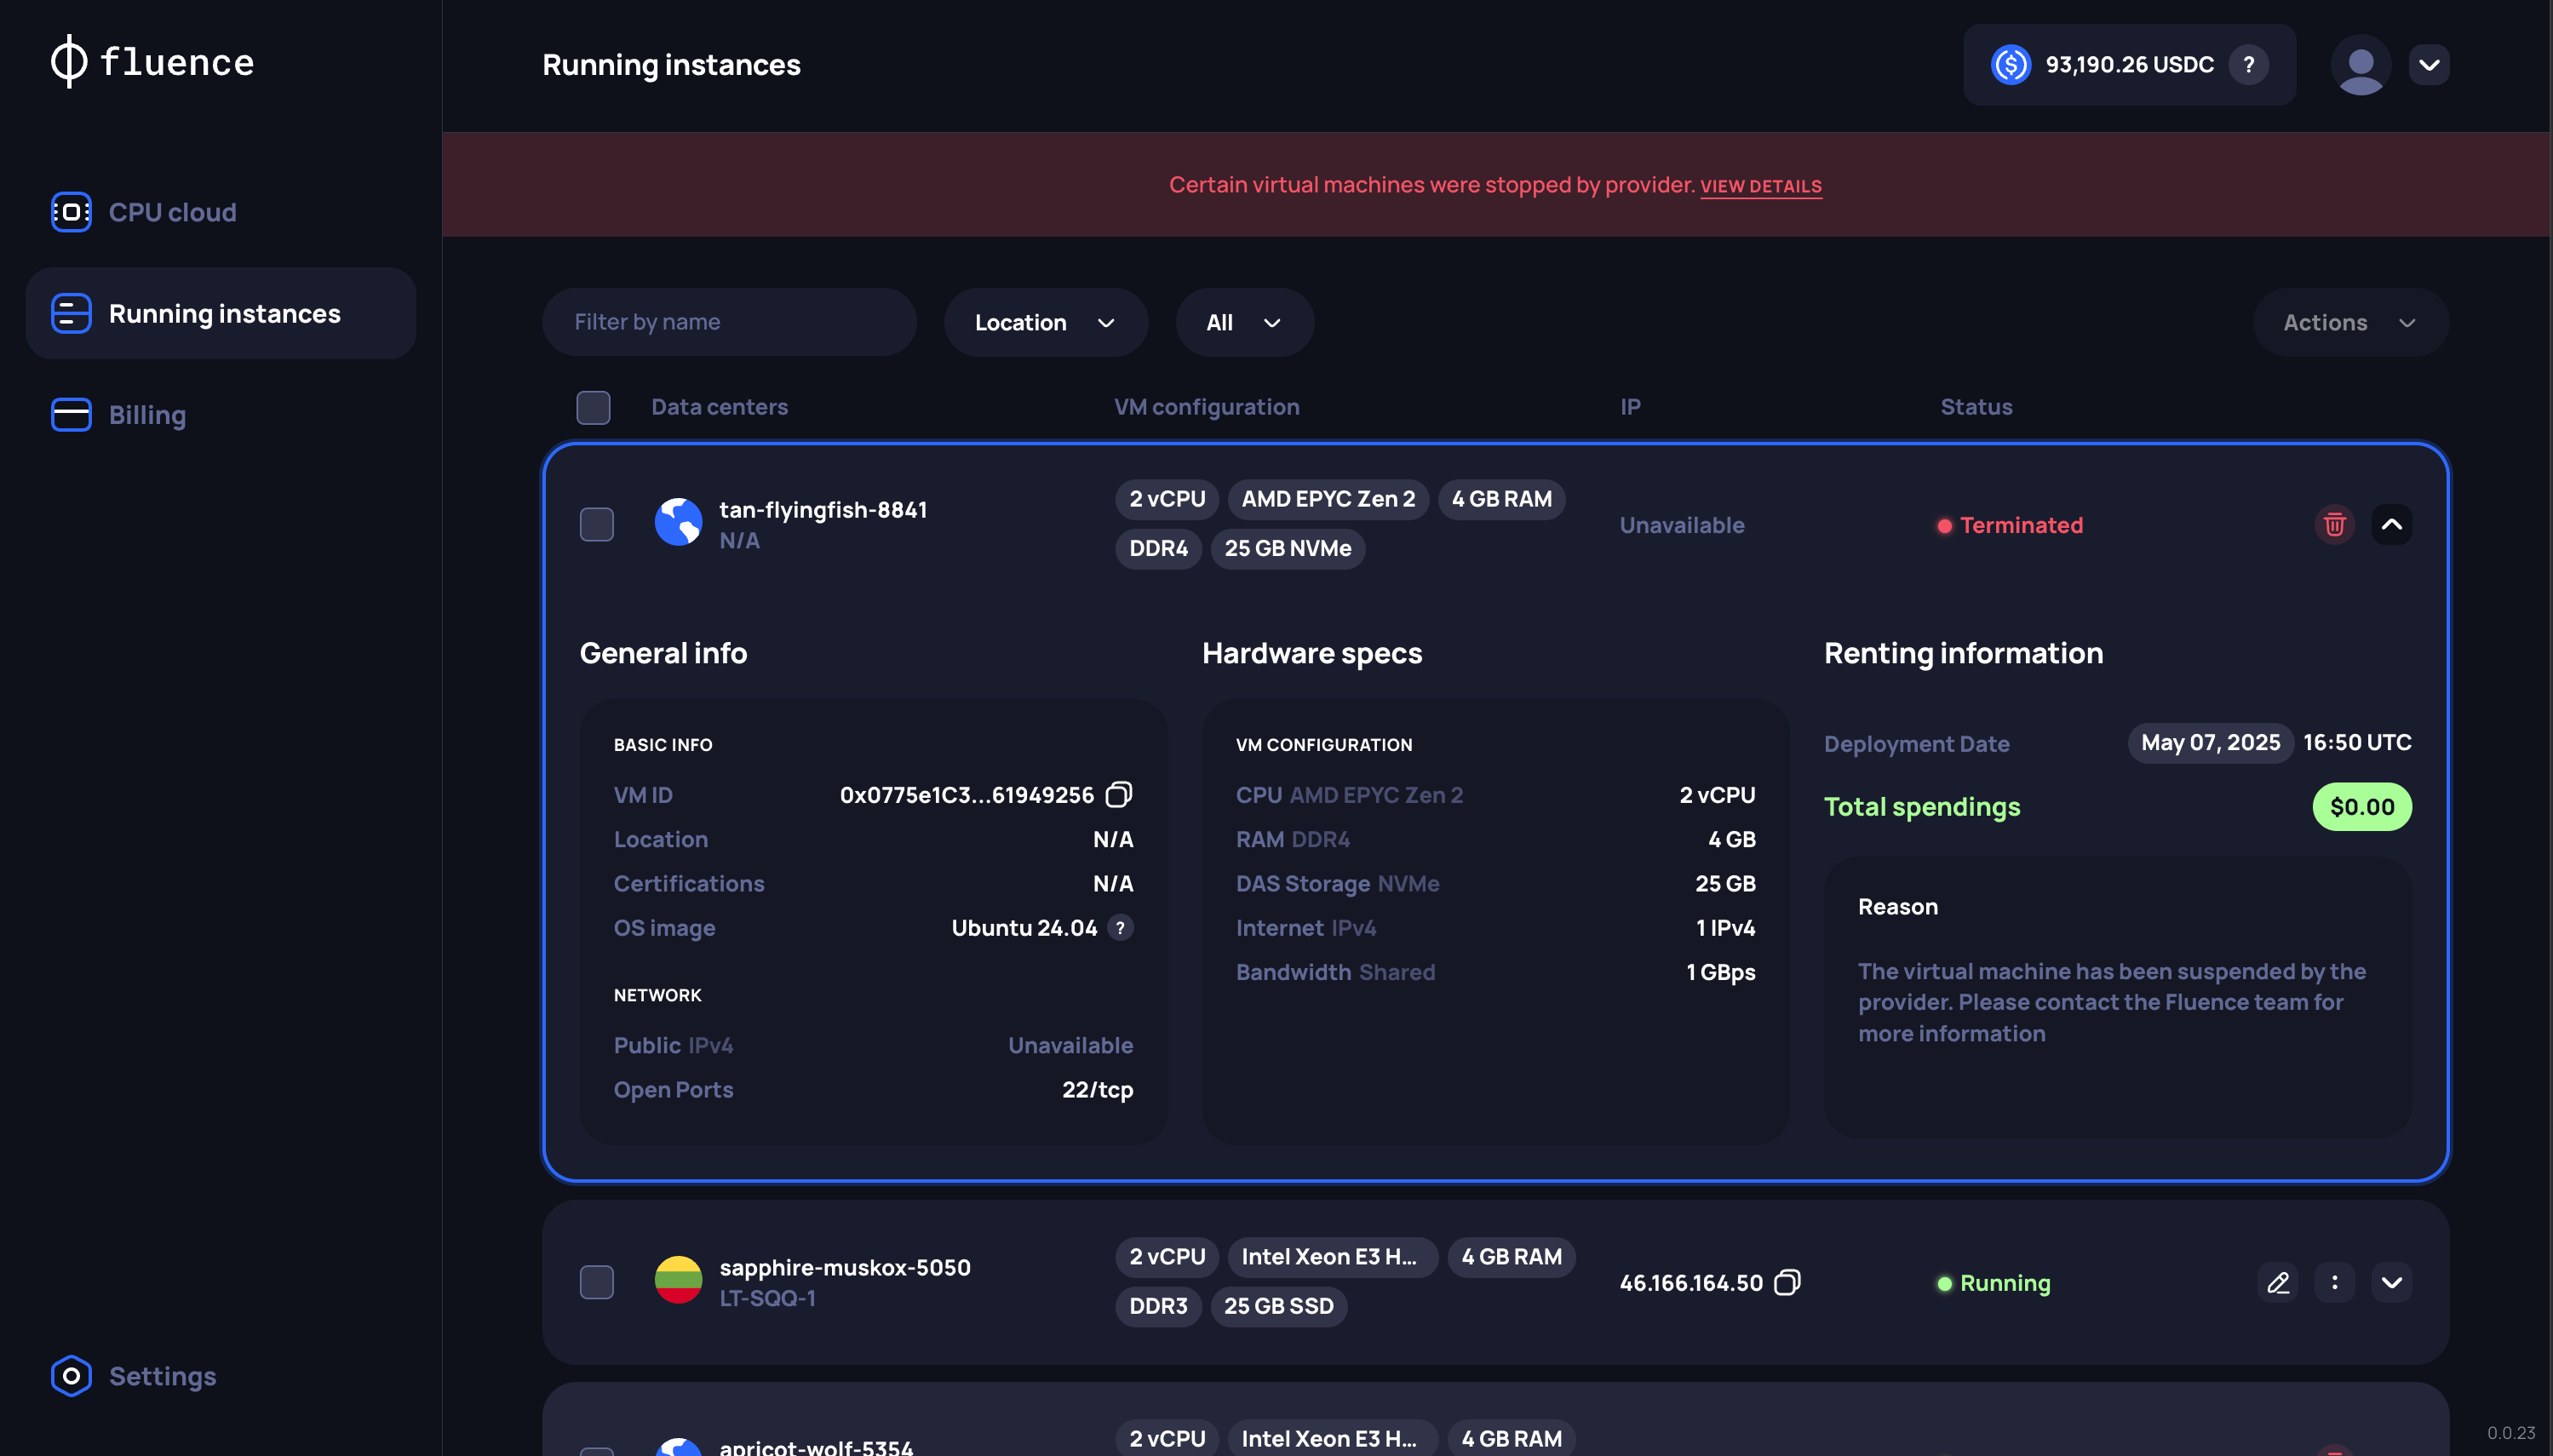Copy the VM ID using the copy icon
The image size is (2553, 1456).
pos(1119,794)
